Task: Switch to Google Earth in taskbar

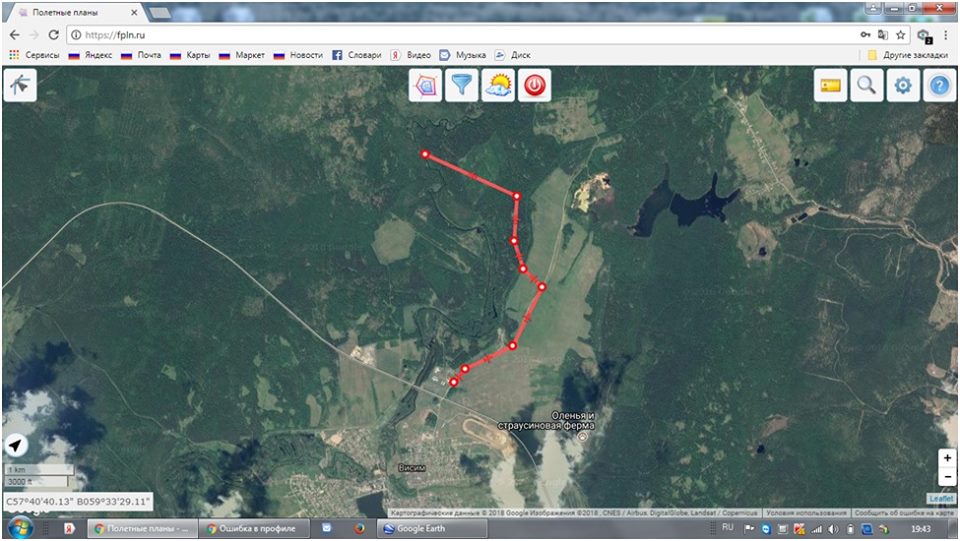Action: tap(420, 528)
